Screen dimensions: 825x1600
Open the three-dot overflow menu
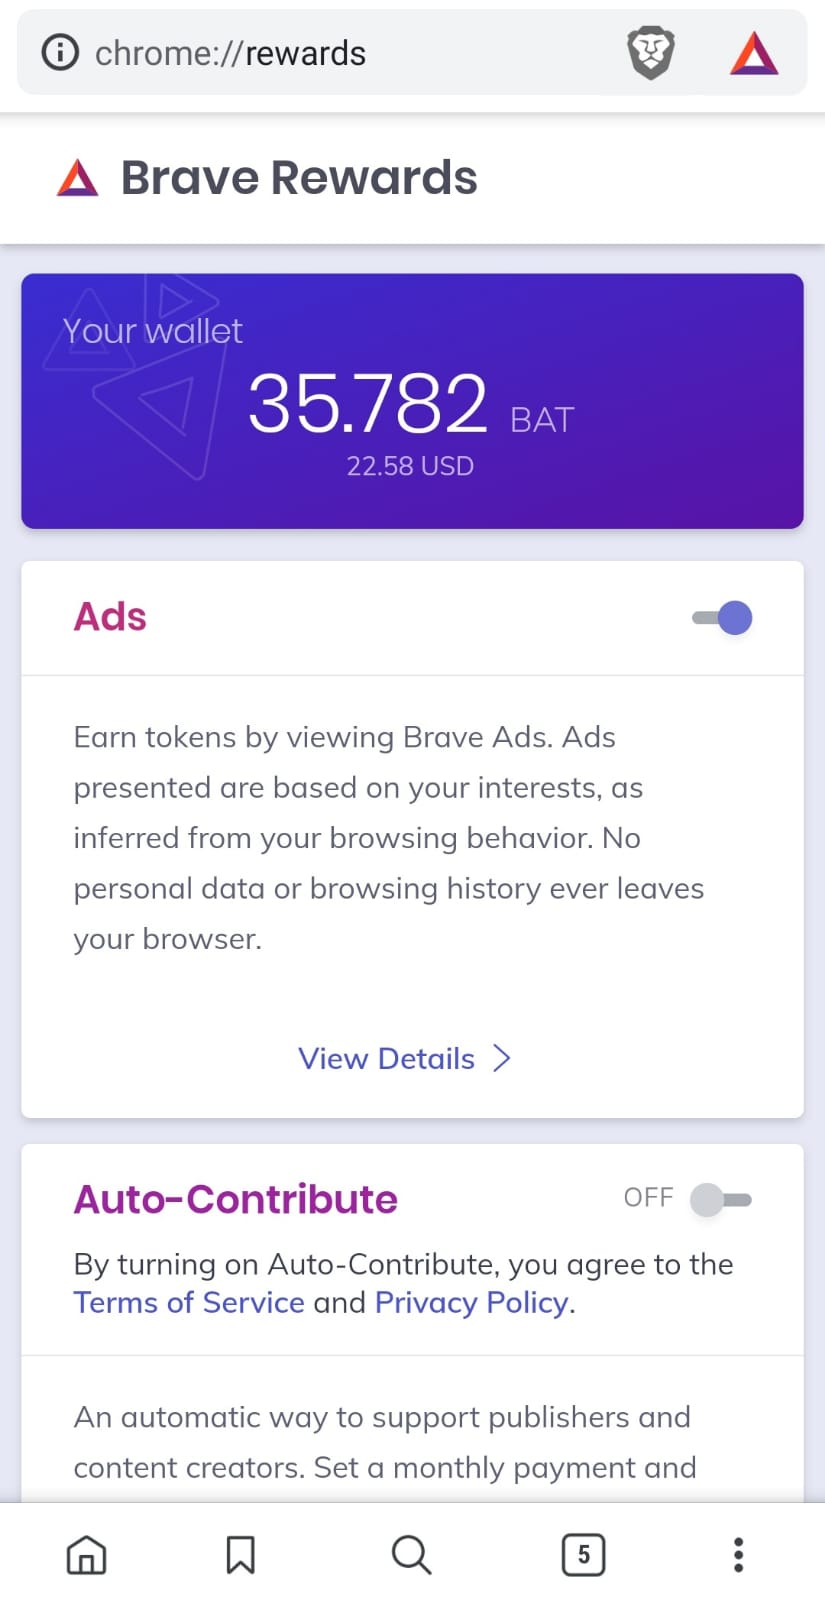738,1555
